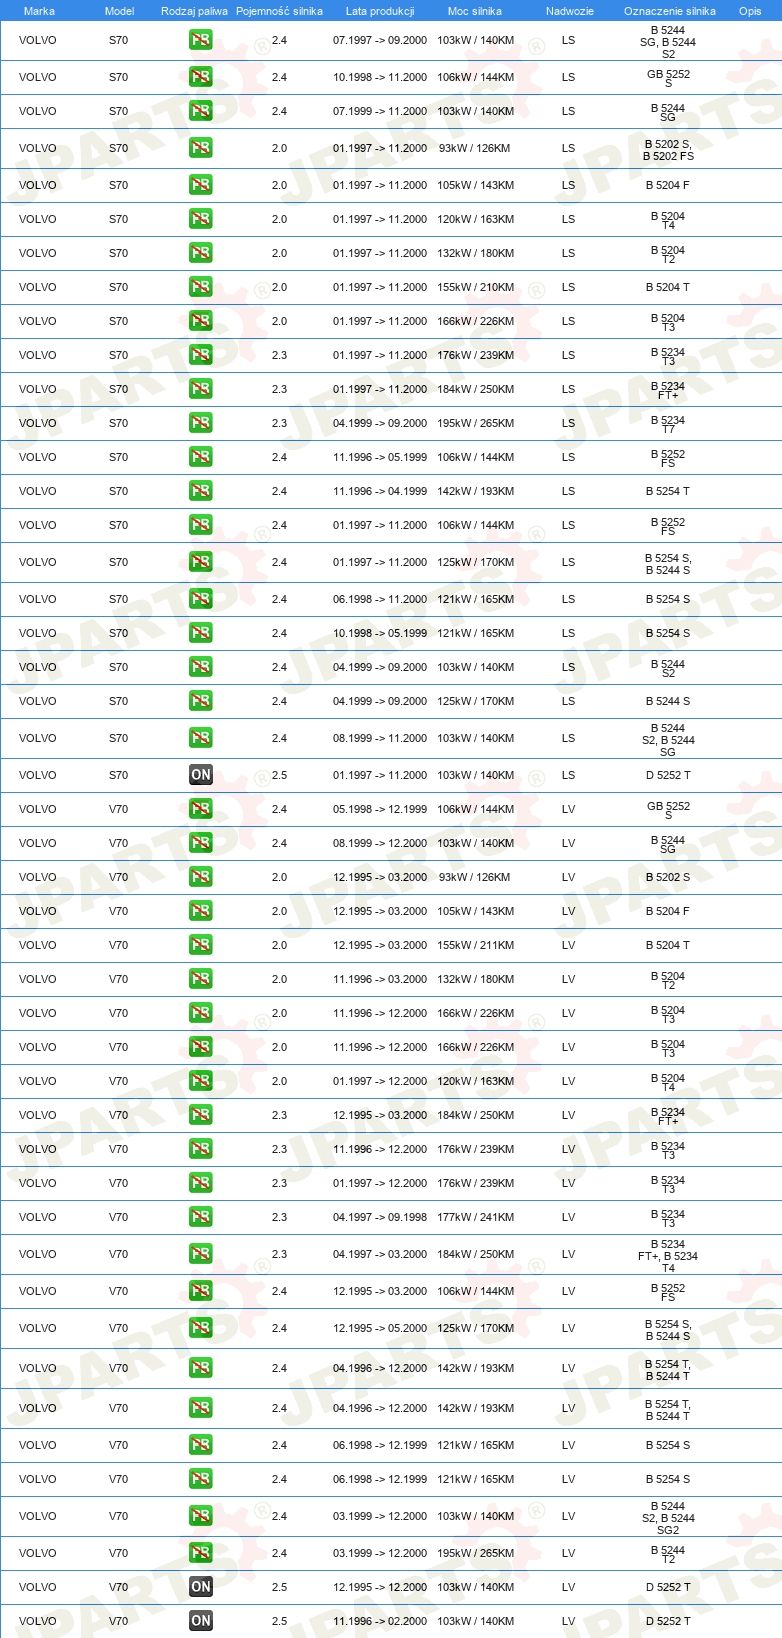This screenshot has width=782, height=1638.
Task: Click the date range 04.1997 -> 09.1998
Action: pos(380,1217)
